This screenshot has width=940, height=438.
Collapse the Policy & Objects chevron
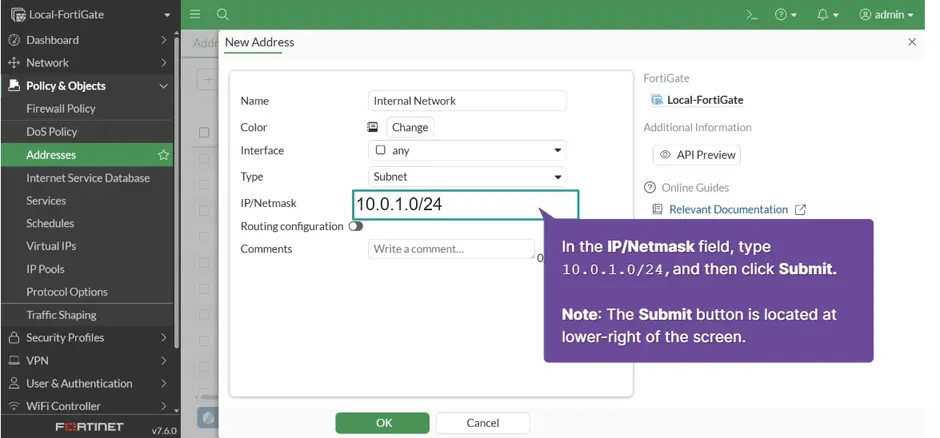pyautogui.click(x=164, y=86)
